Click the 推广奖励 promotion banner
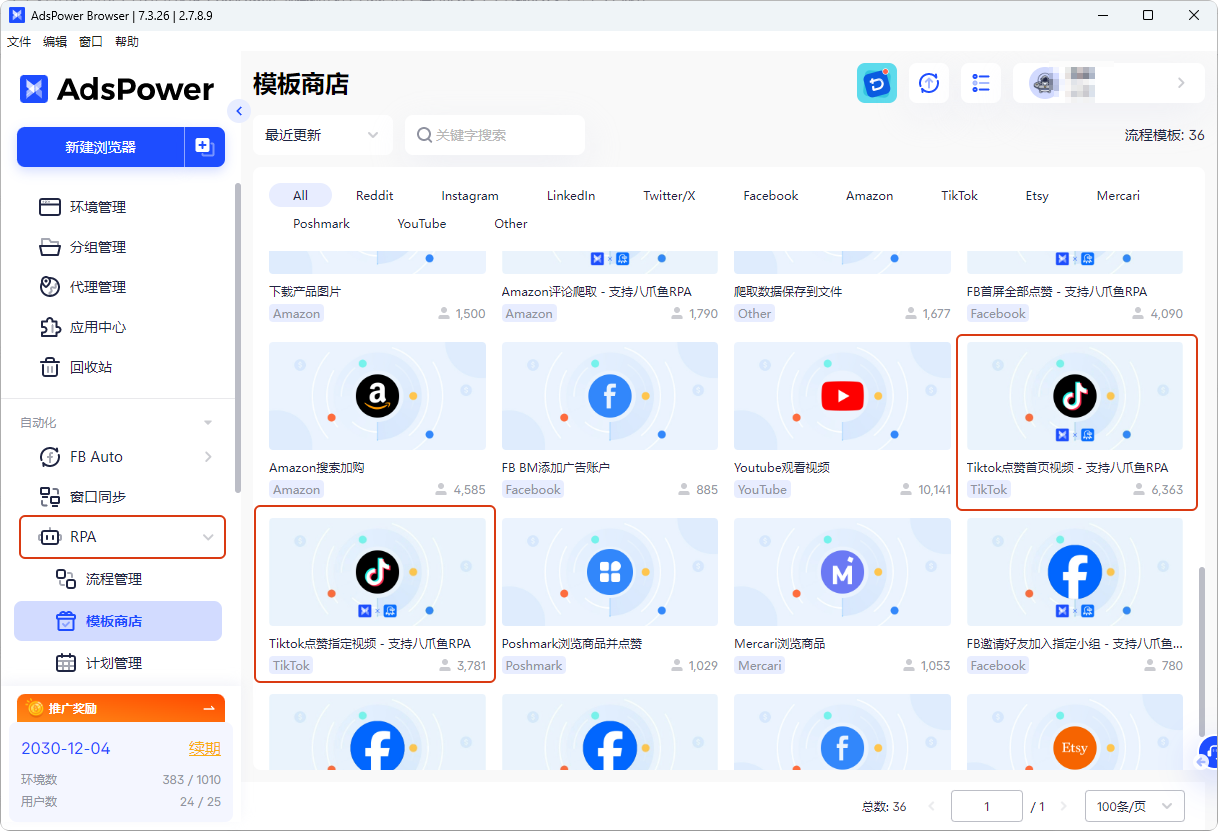This screenshot has height=831, width=1218. coord(121,708)
